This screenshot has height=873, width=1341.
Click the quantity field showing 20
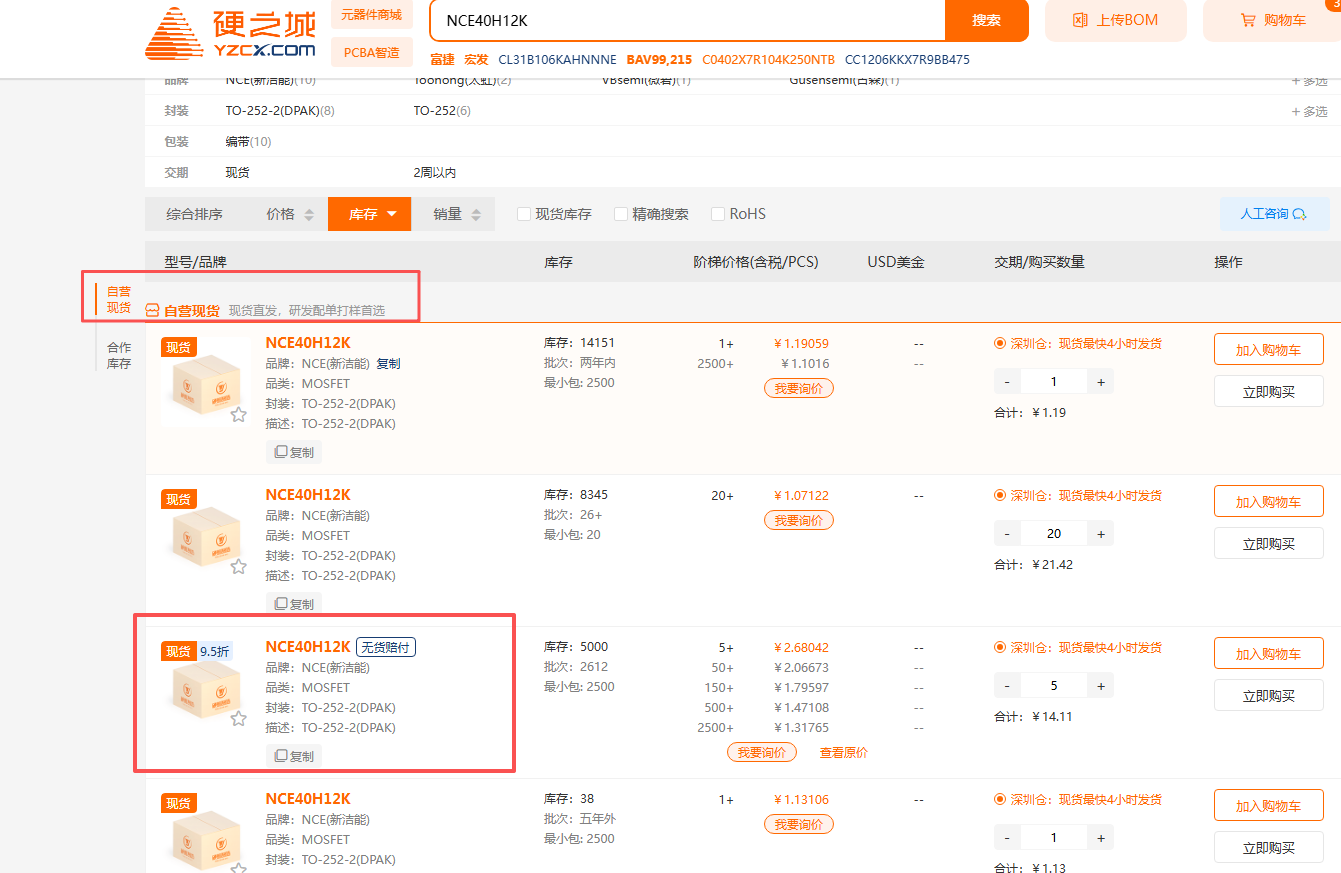[x=1054, y=534]
